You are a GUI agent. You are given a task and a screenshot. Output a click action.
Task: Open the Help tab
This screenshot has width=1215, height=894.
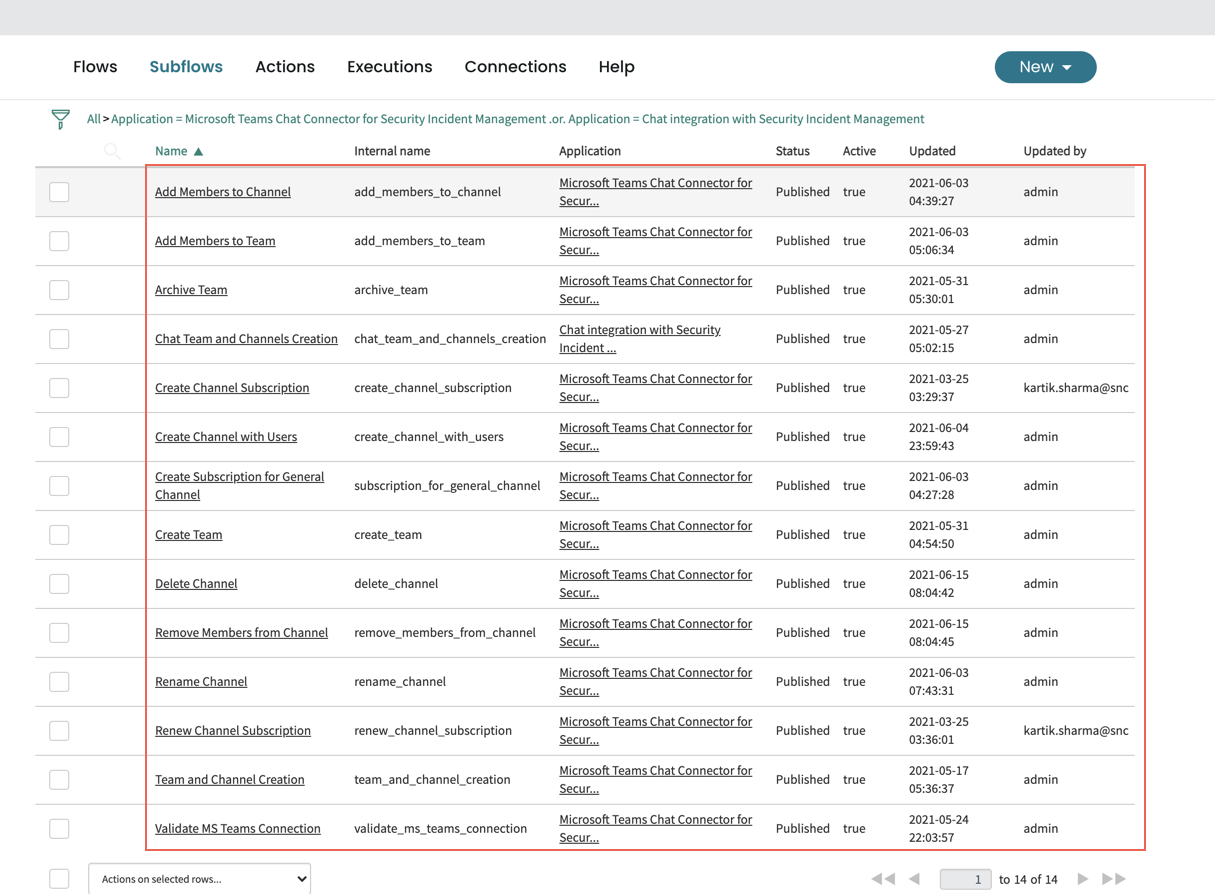(x=617, y=67)
